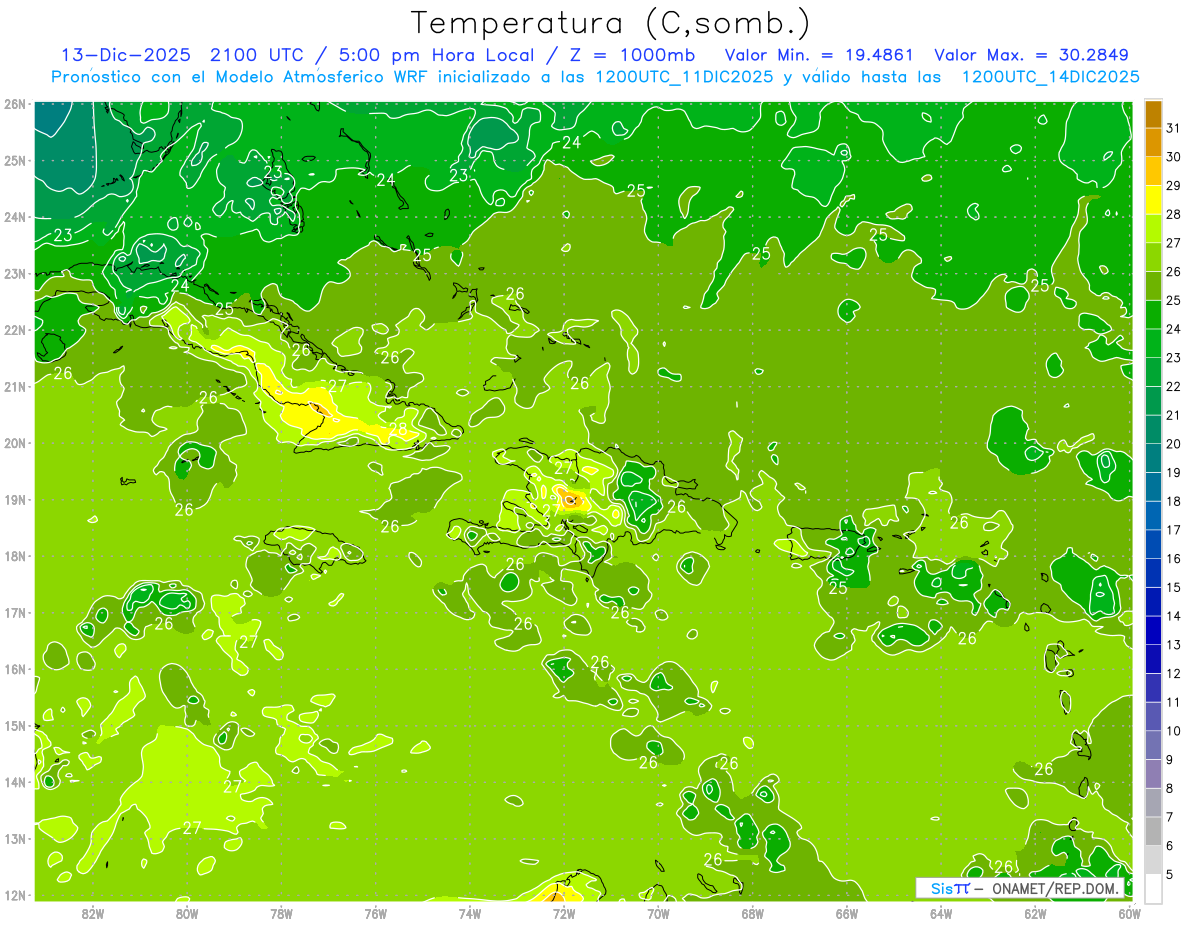Pick the light gray swatch between 5 and 6

pos(1153,860)
